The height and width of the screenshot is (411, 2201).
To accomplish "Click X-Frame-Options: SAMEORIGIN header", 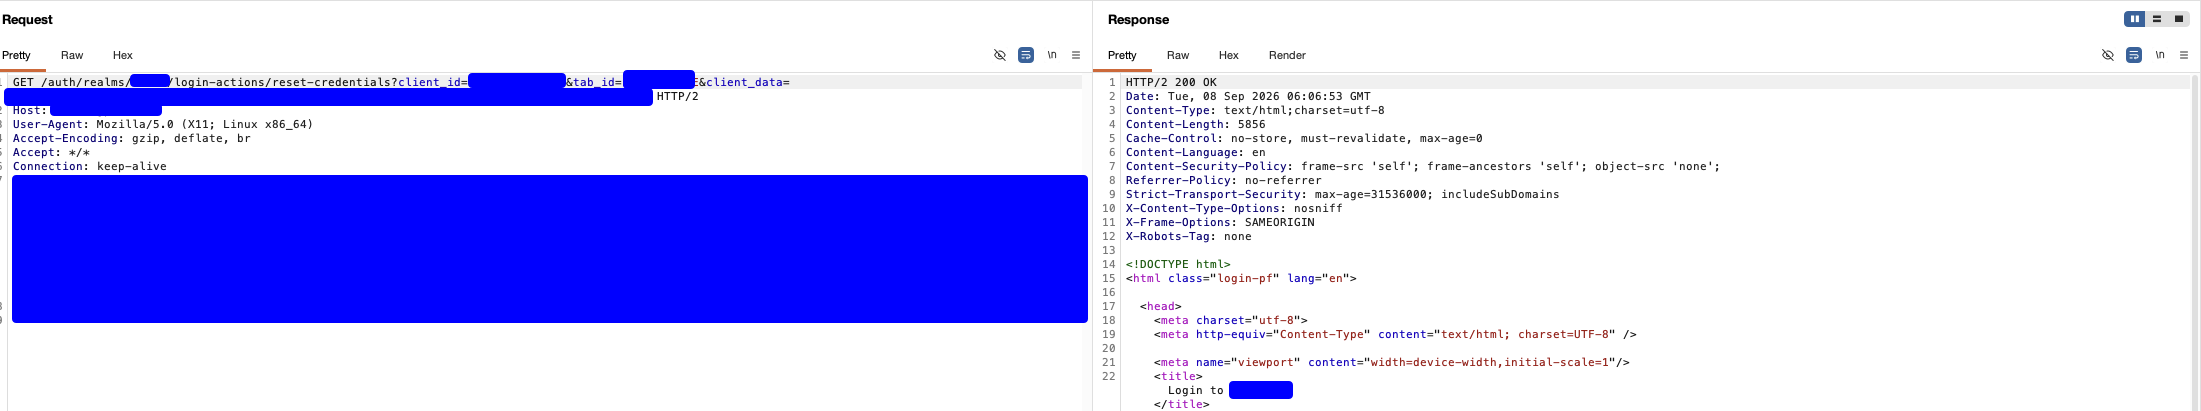I will point(1220,222).
